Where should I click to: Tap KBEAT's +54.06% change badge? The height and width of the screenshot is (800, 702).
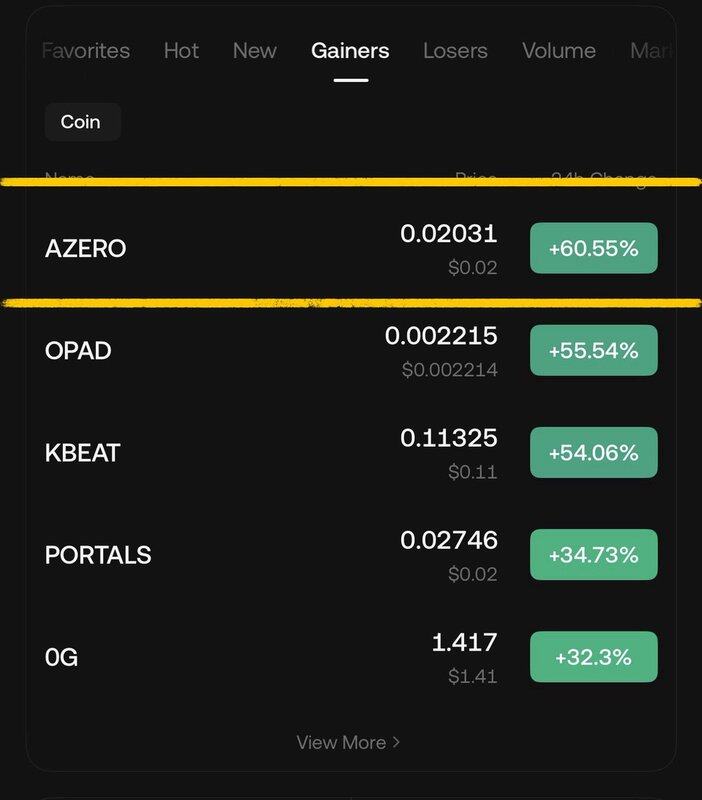point(593,452)
